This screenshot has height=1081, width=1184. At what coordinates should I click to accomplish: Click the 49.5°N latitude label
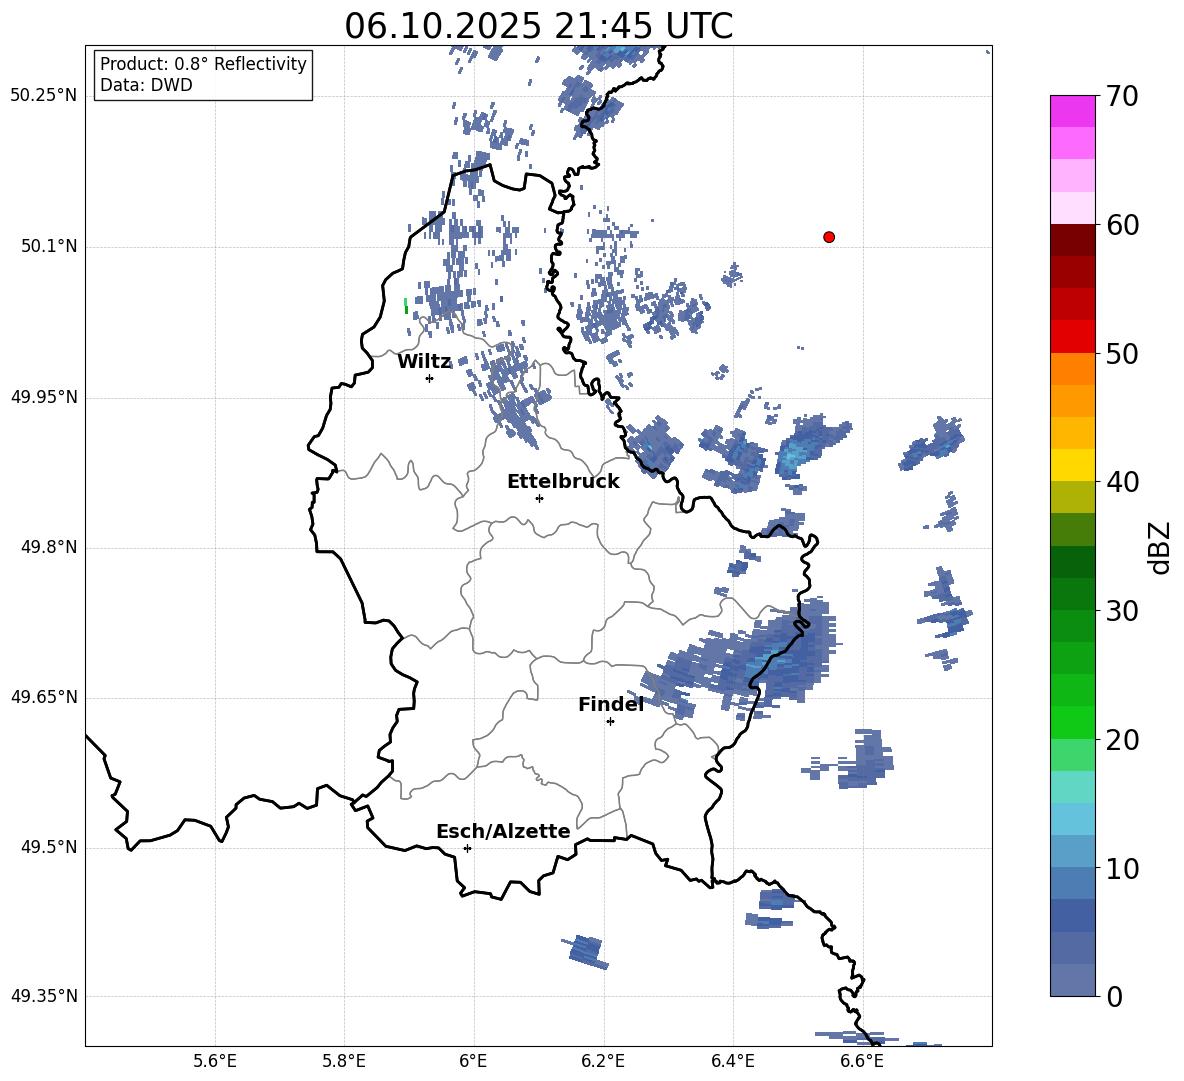pos(49,848)
